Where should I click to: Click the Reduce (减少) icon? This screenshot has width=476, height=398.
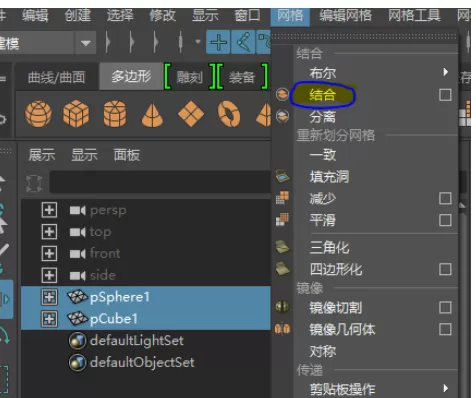(282, 197)
